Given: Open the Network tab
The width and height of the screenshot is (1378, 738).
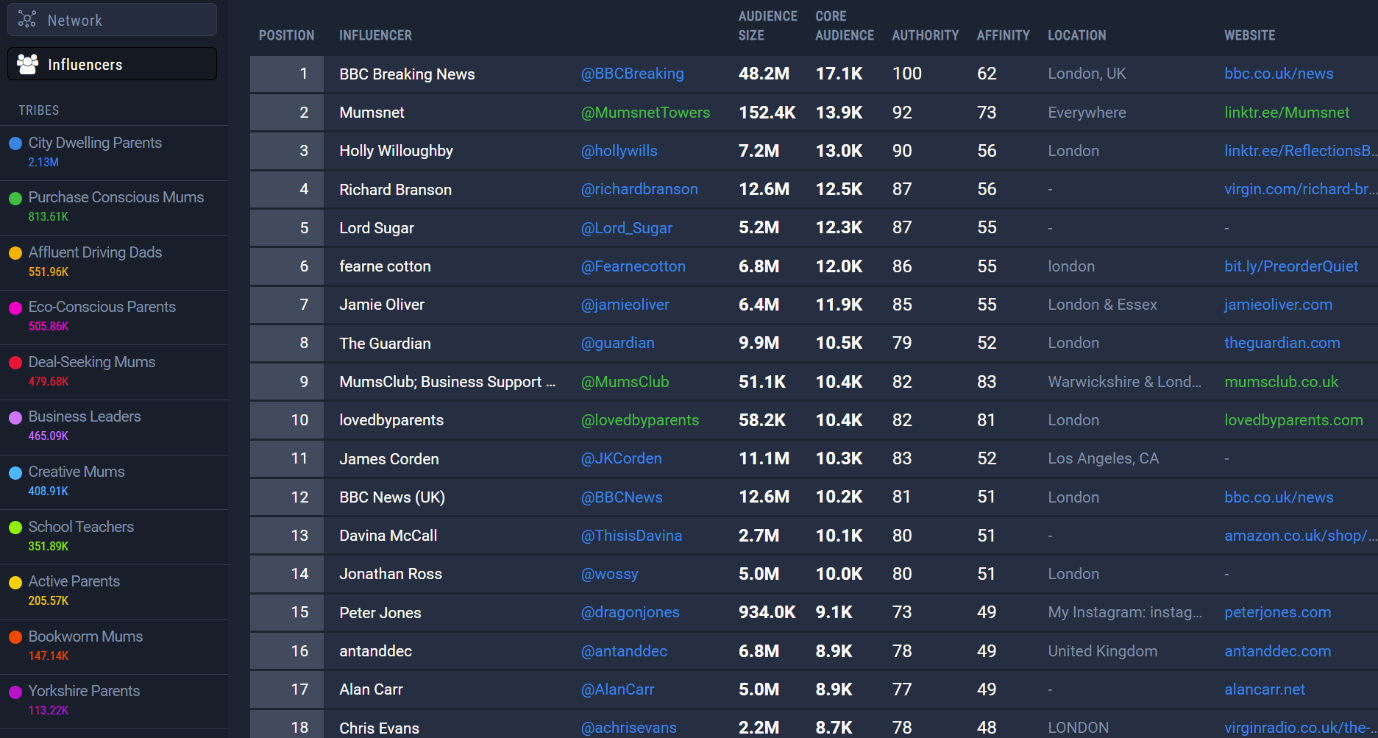Looking at the screenshot, I should coord(112,20).
